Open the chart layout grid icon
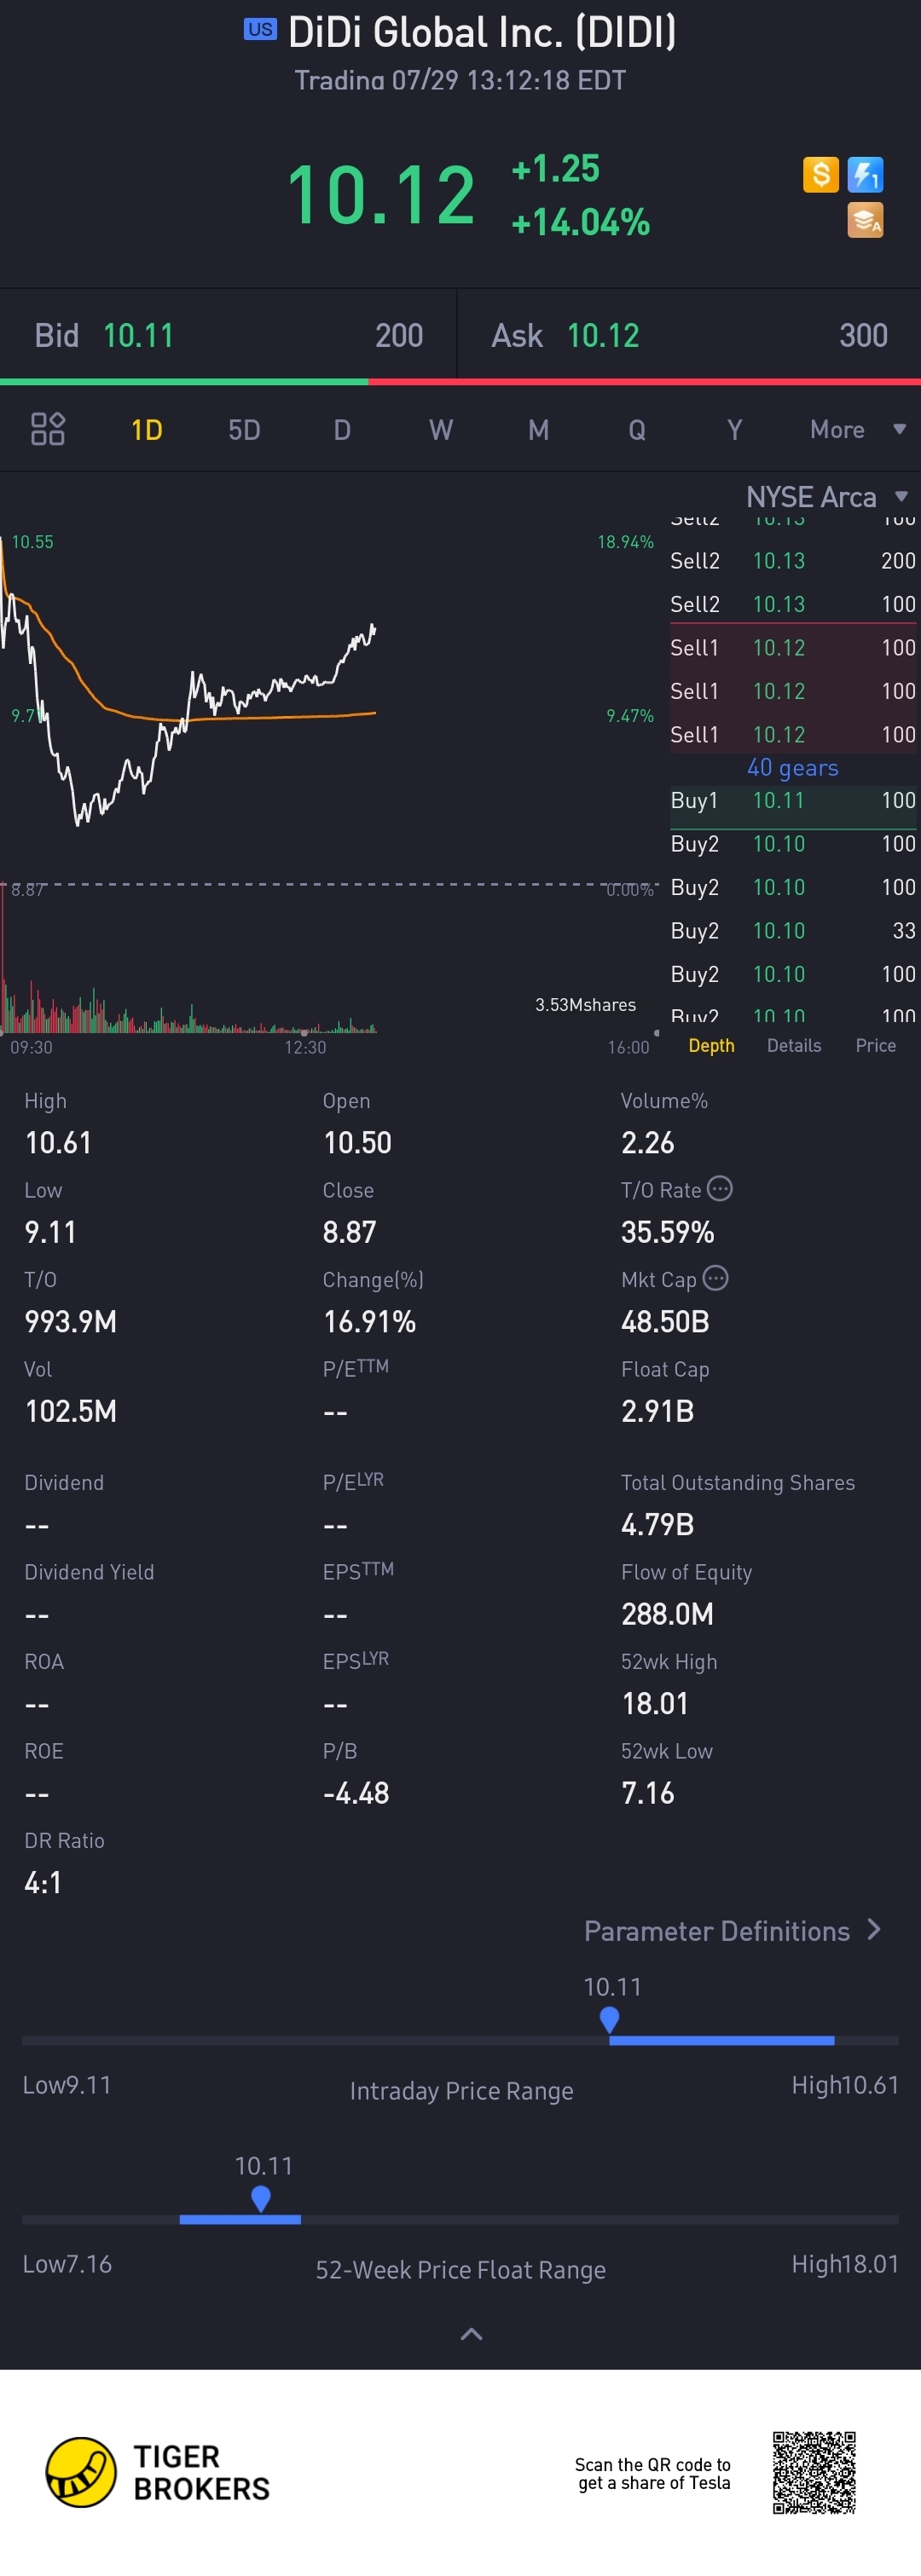 point(48,429)
